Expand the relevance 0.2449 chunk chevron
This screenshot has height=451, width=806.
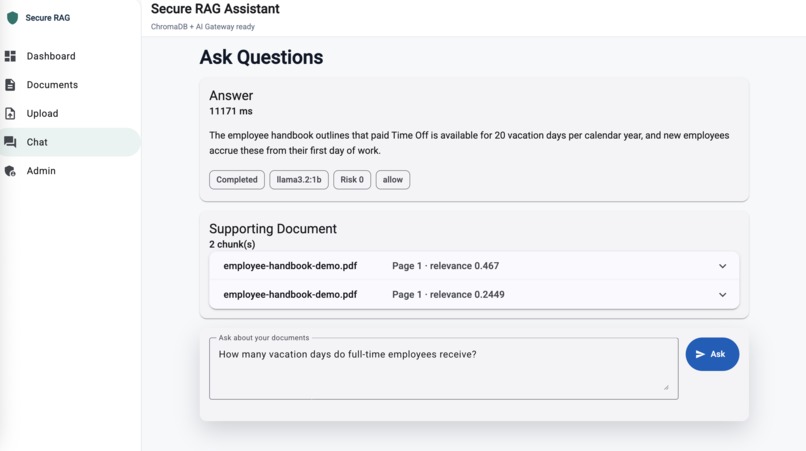click(722, 295)
